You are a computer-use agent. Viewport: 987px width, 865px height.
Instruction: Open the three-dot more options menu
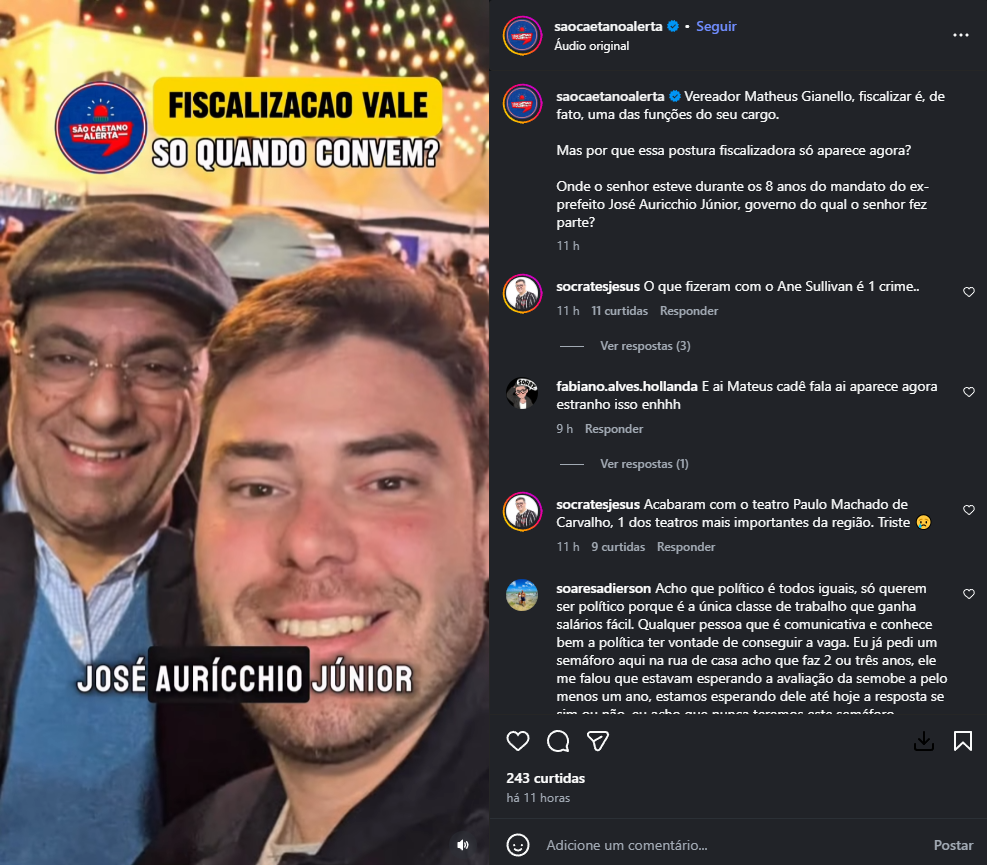(x=961, y=35)
